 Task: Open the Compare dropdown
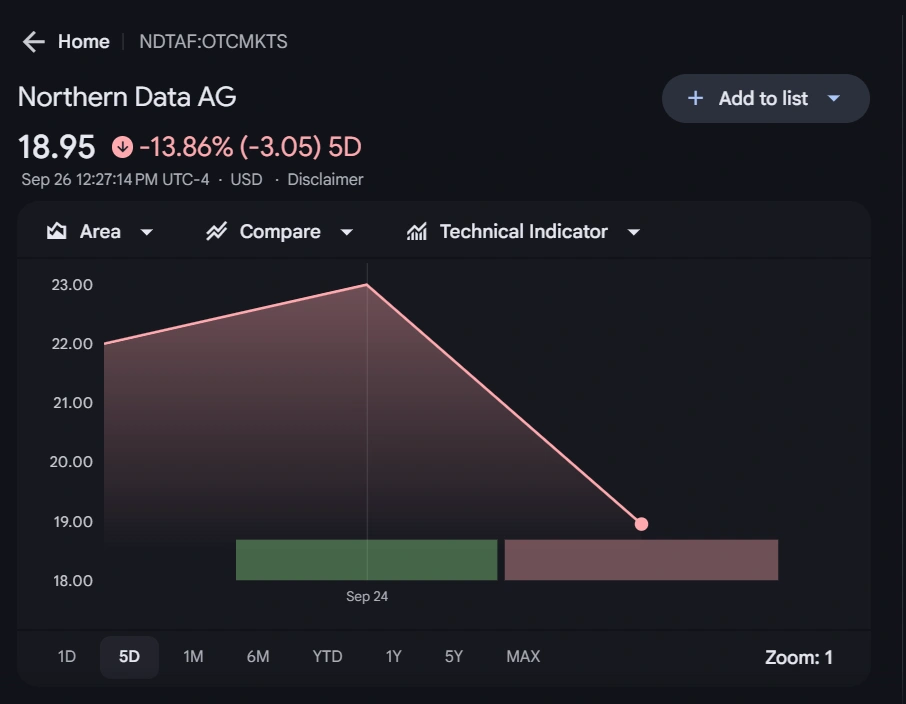[x=347, y=231]
